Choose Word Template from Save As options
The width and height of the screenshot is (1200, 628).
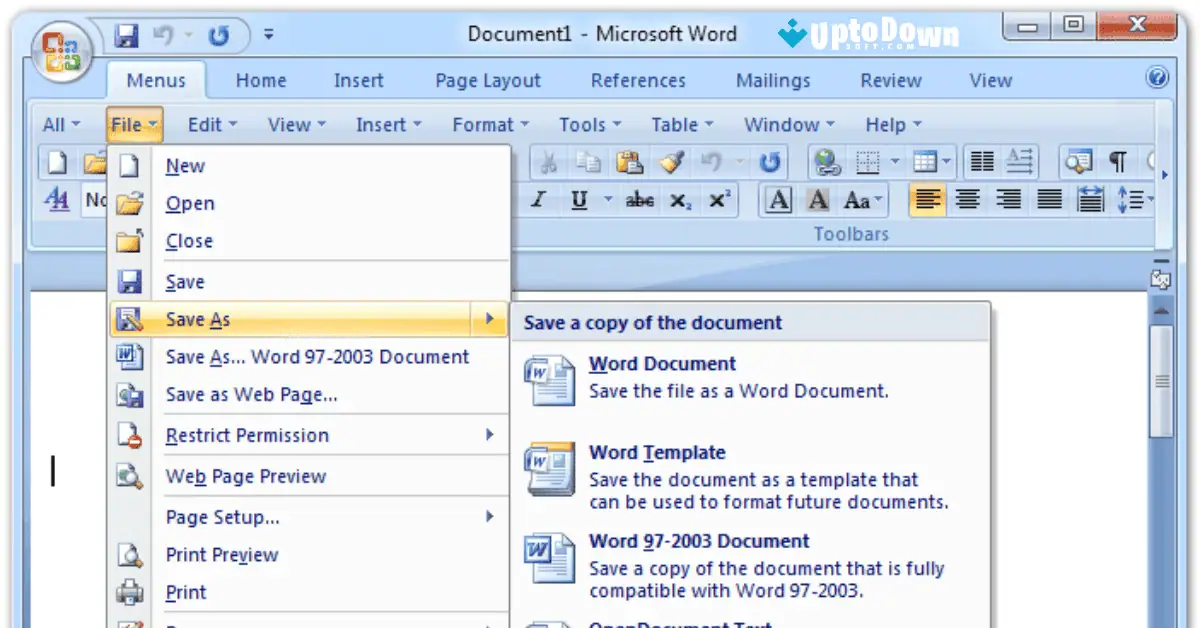pyautogui.click(x=657, y=452)
